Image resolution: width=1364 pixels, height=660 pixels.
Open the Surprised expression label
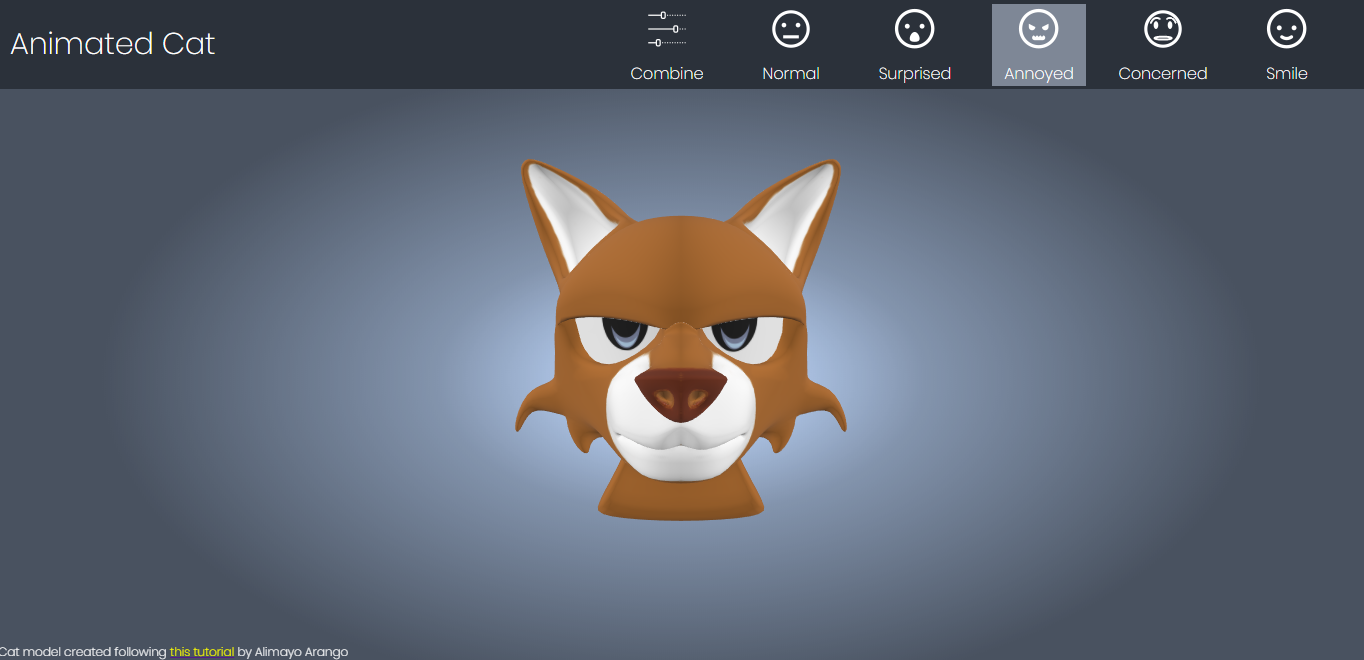(914, 73)
